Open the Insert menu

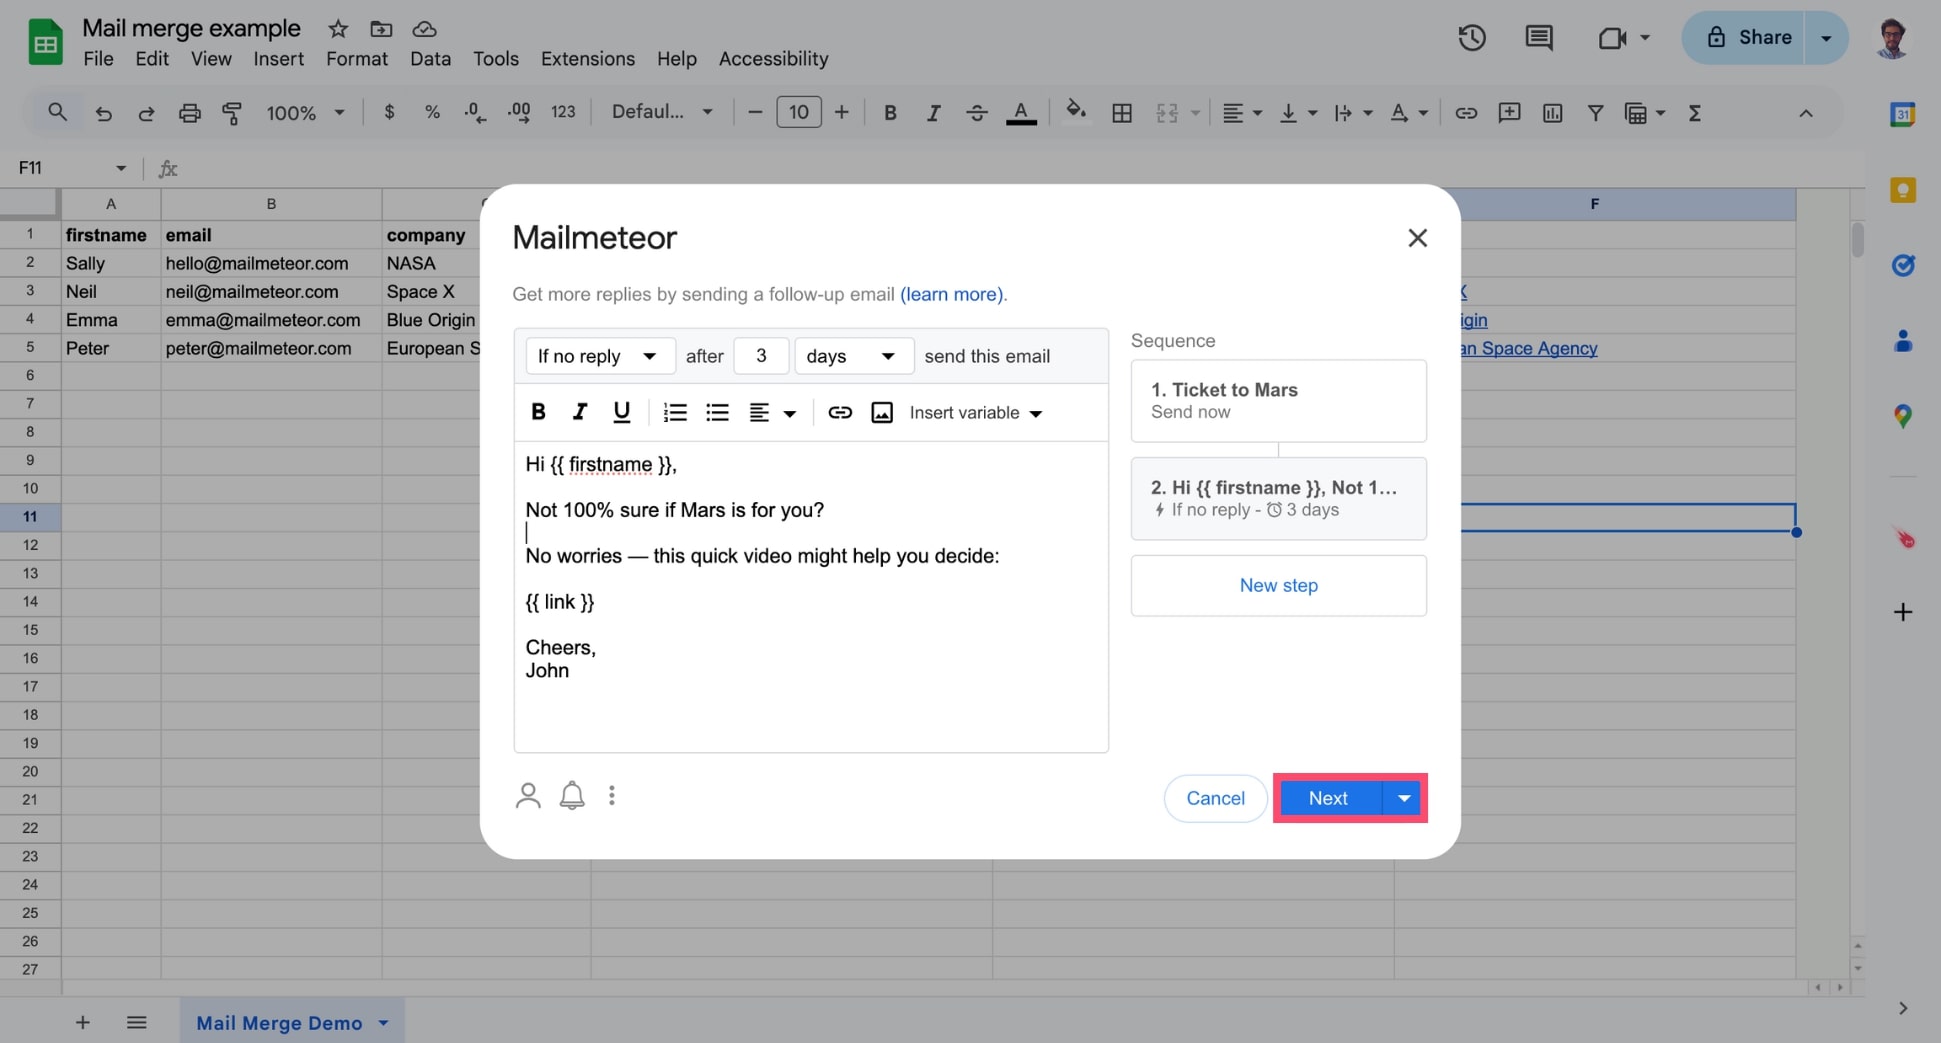click(278, 59)
